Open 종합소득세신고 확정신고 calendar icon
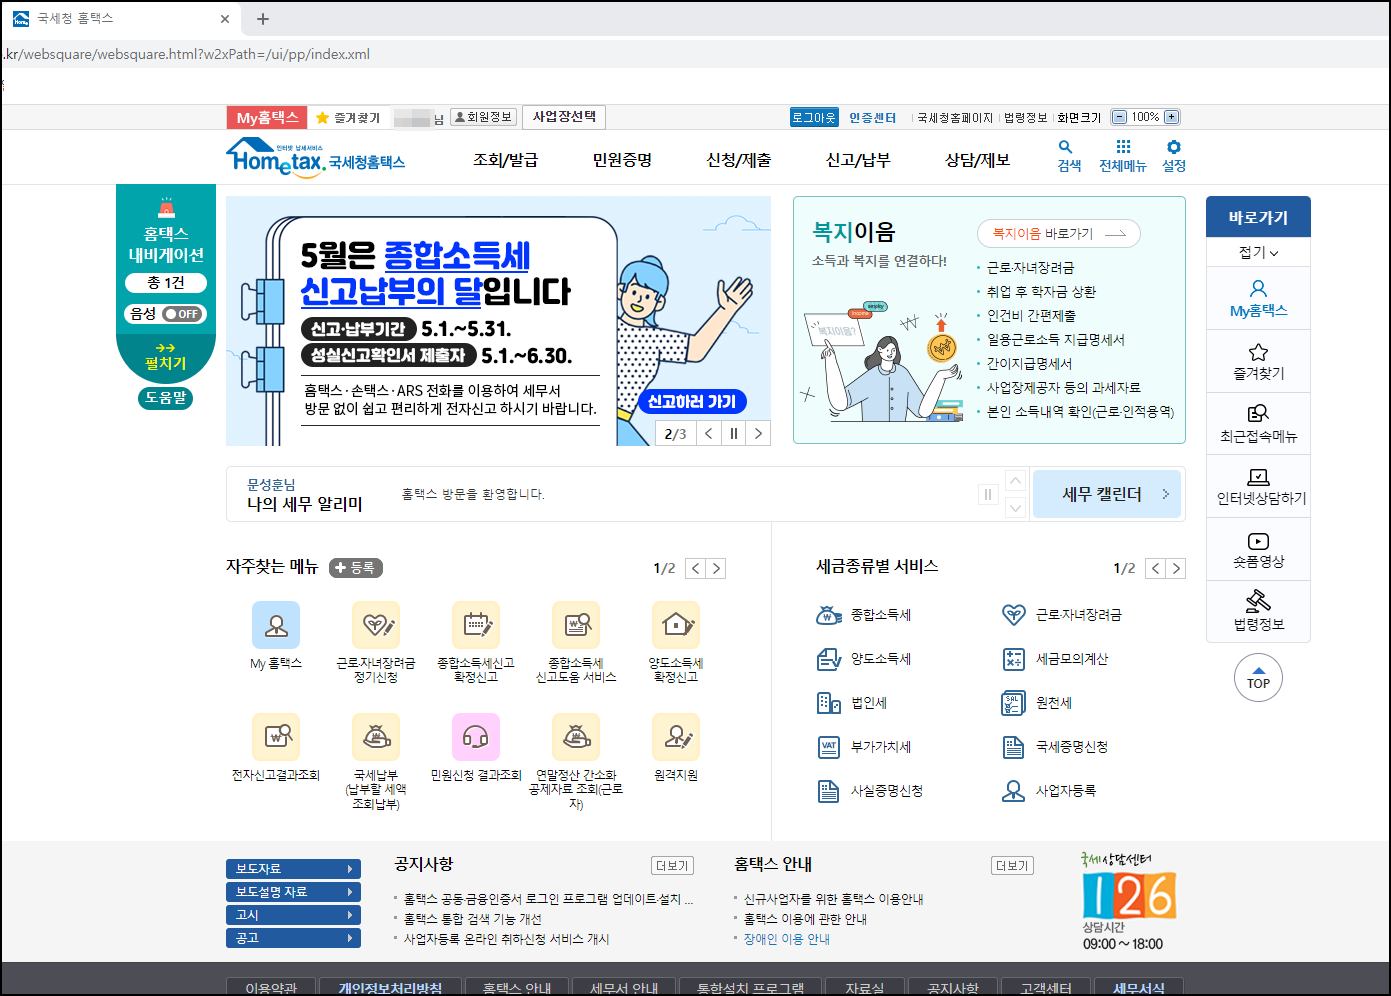The height and width of the screenshot is (996, 1391). 476,625
